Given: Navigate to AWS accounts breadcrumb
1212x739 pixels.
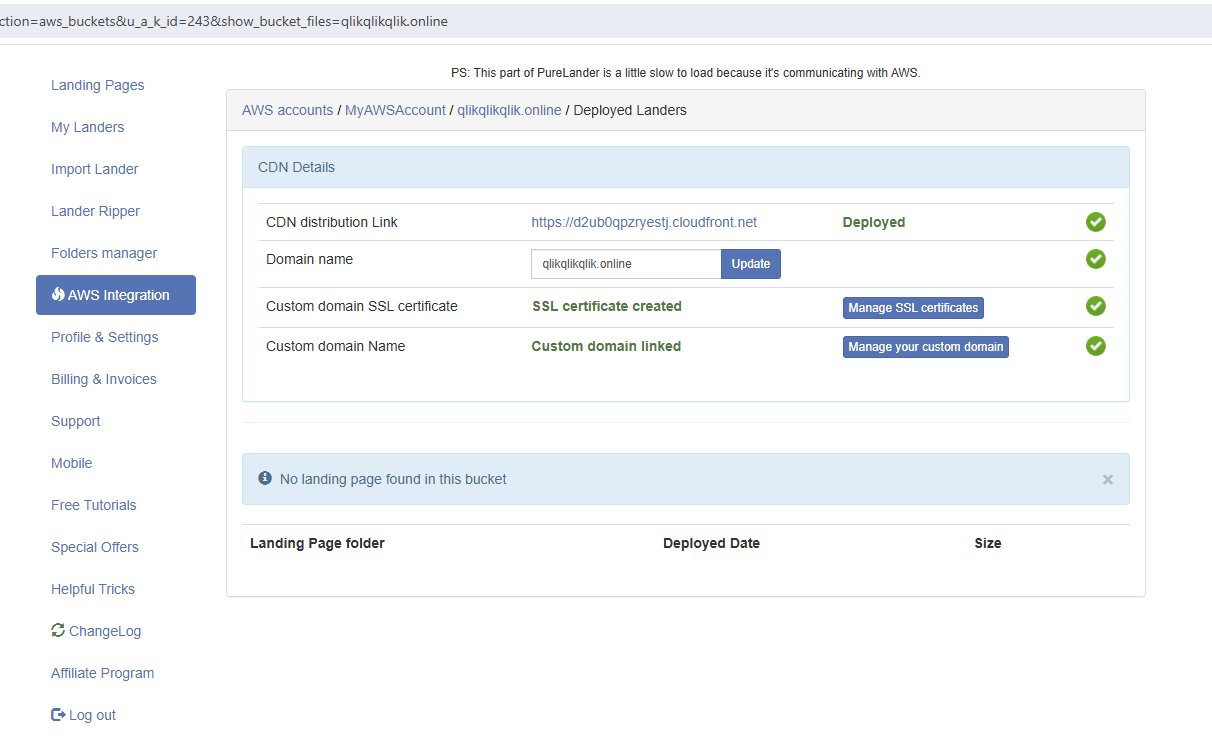Looking at the screenshot, I should 287,110.
